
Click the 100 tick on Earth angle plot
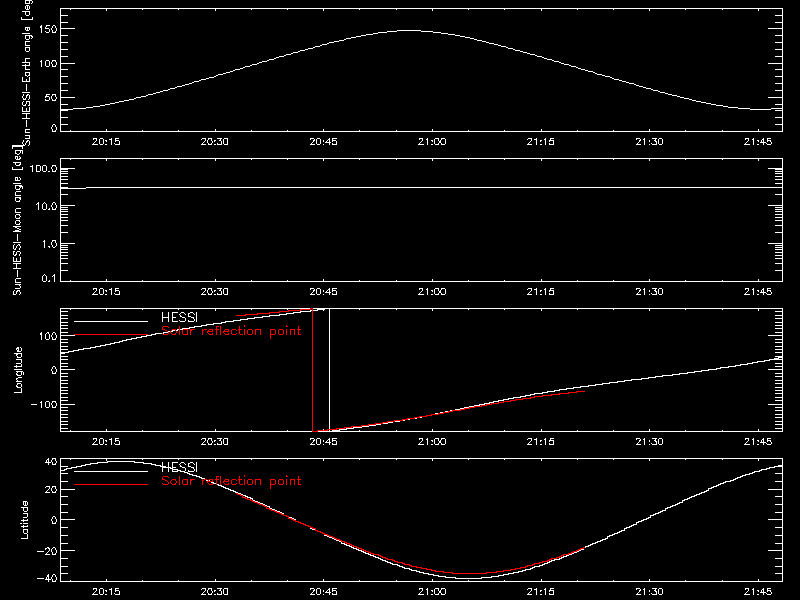tap(48, 64)
